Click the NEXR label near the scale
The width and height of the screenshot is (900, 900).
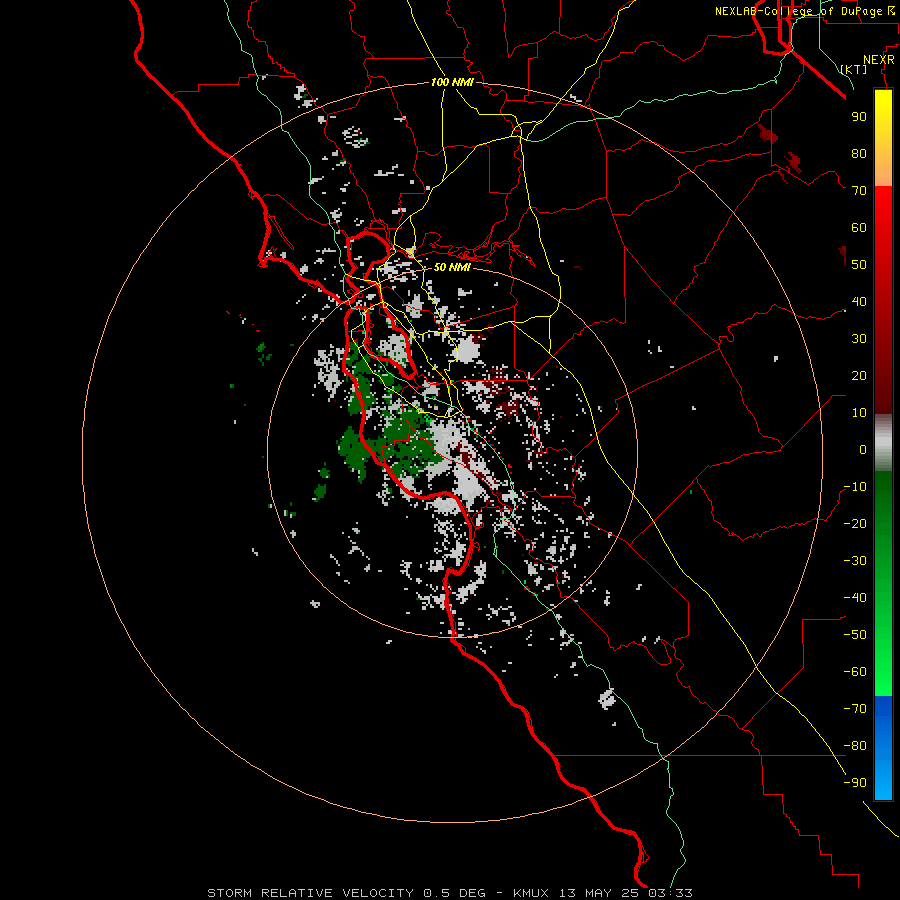[879, 59]
